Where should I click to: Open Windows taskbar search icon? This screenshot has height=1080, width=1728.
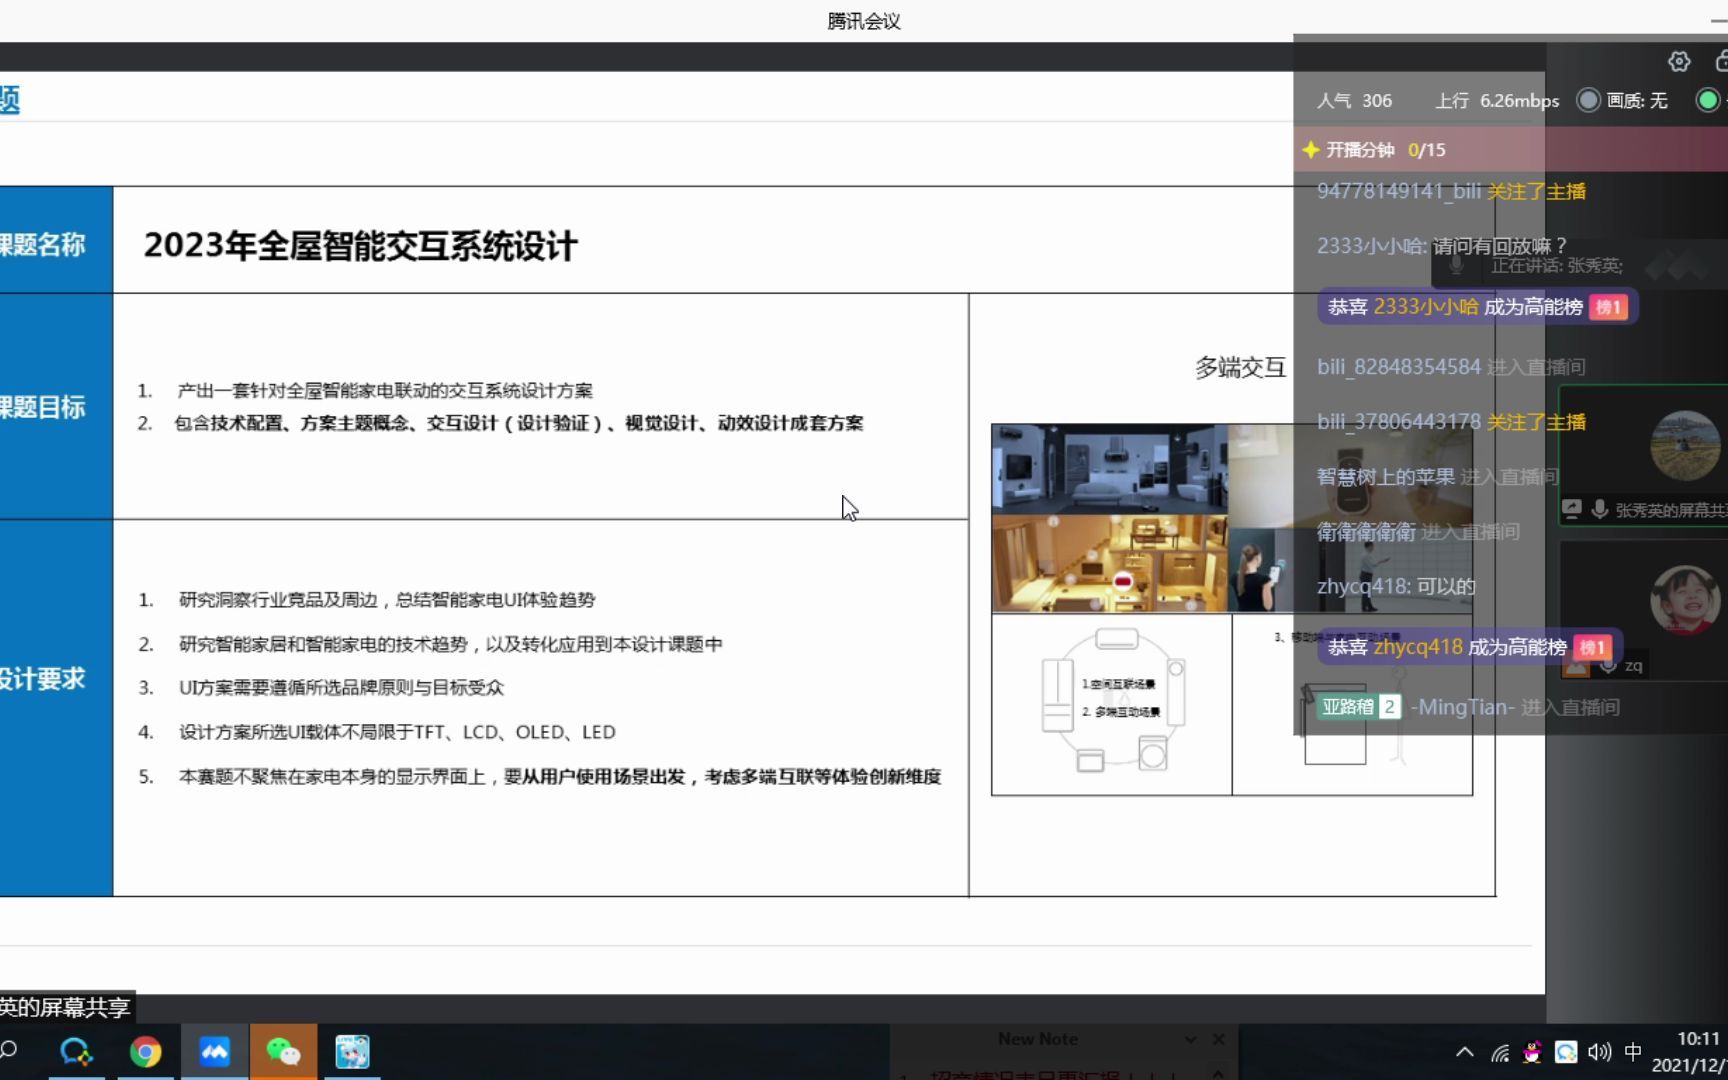point(9,1051)
